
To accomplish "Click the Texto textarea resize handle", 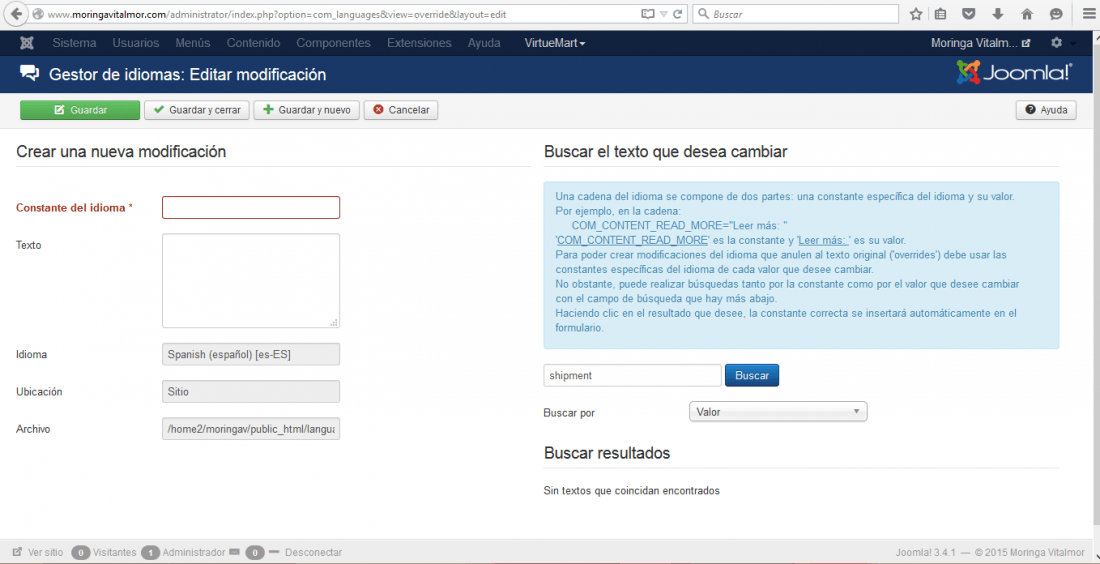I will 335,323.
